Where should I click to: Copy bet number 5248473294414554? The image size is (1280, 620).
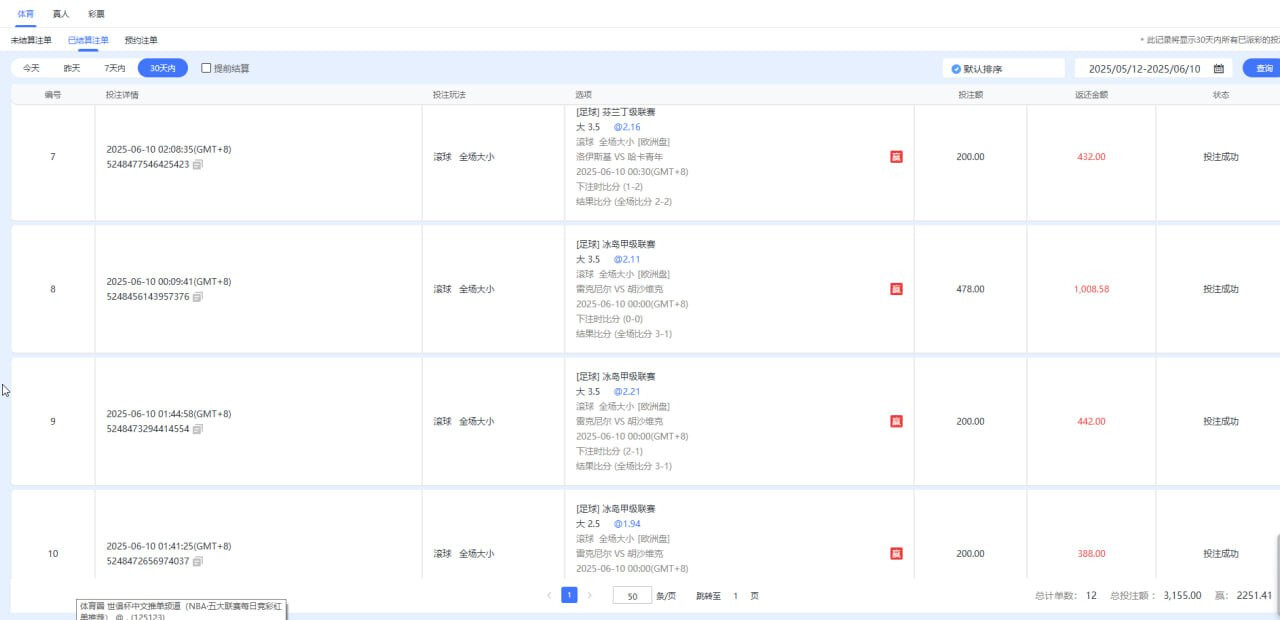(197, 429)
